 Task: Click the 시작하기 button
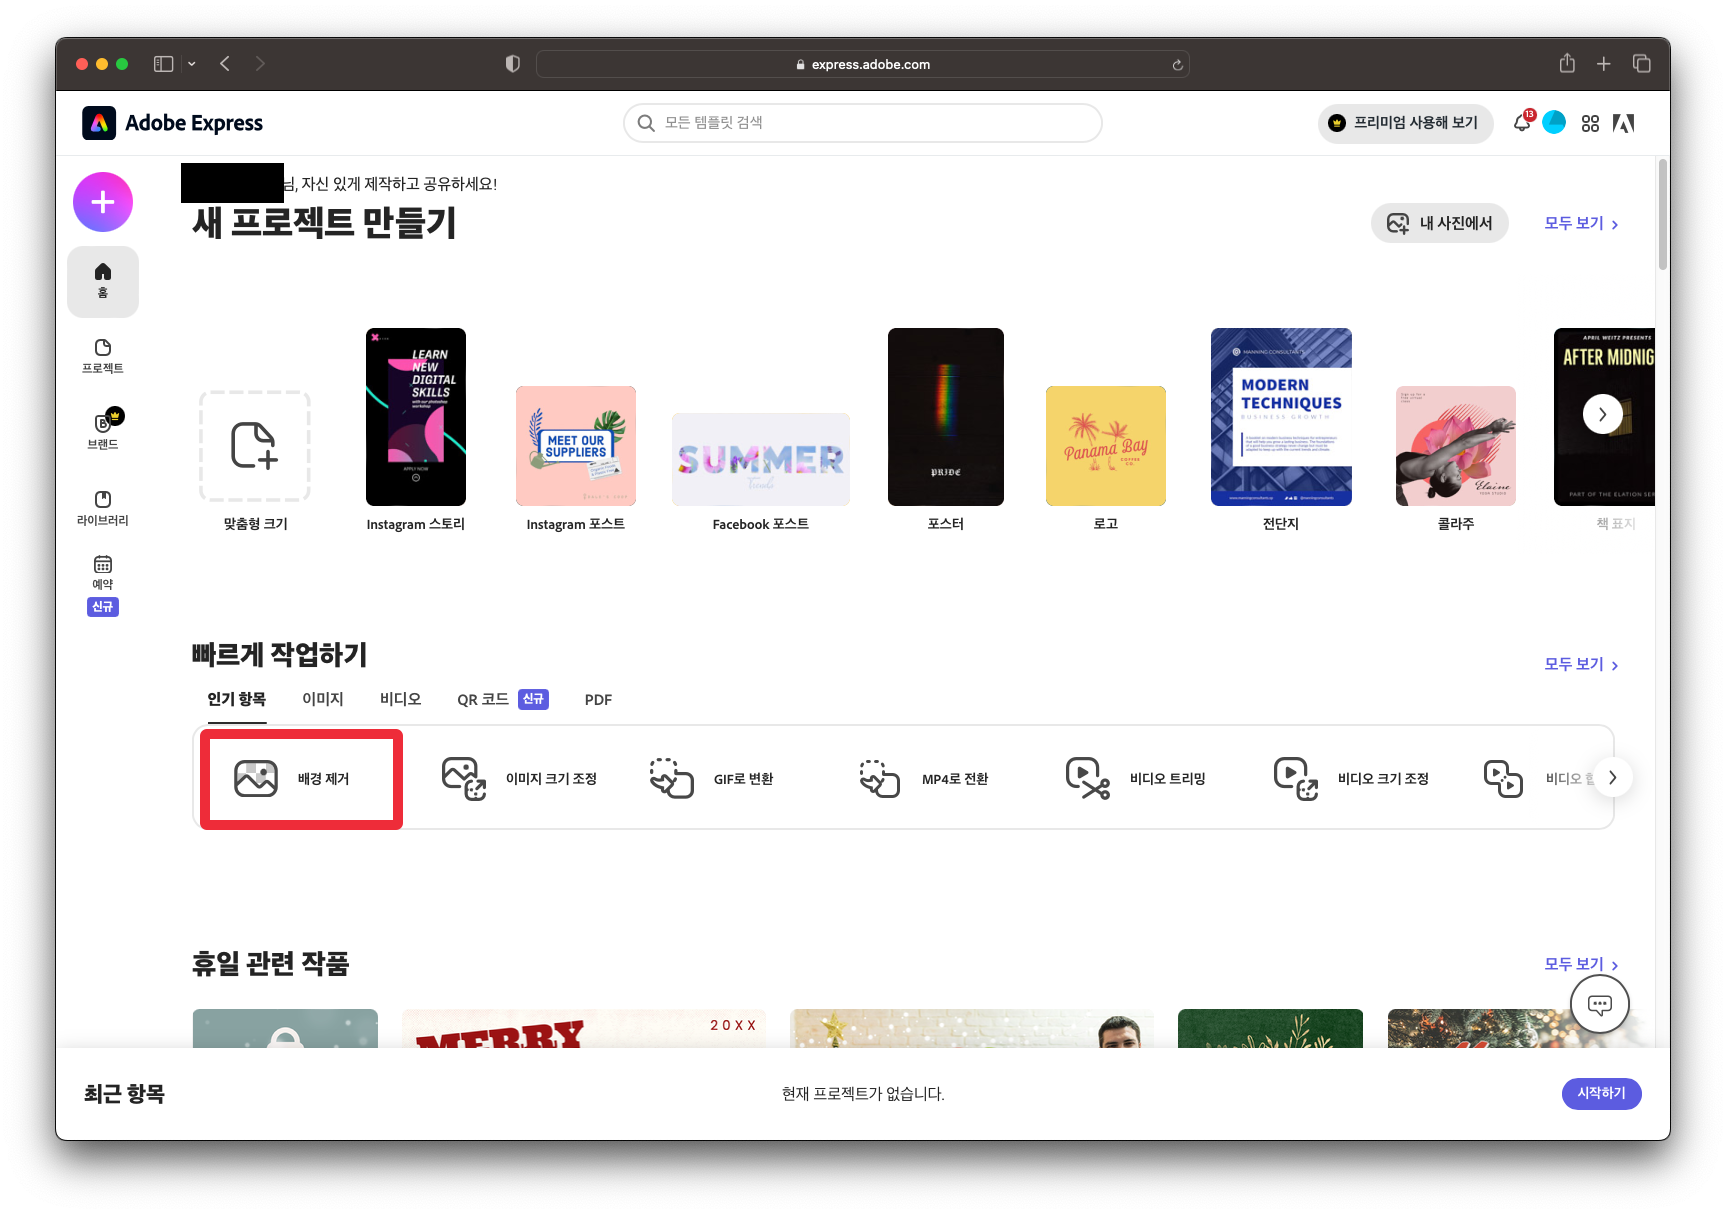(x=1602, y=1094)
